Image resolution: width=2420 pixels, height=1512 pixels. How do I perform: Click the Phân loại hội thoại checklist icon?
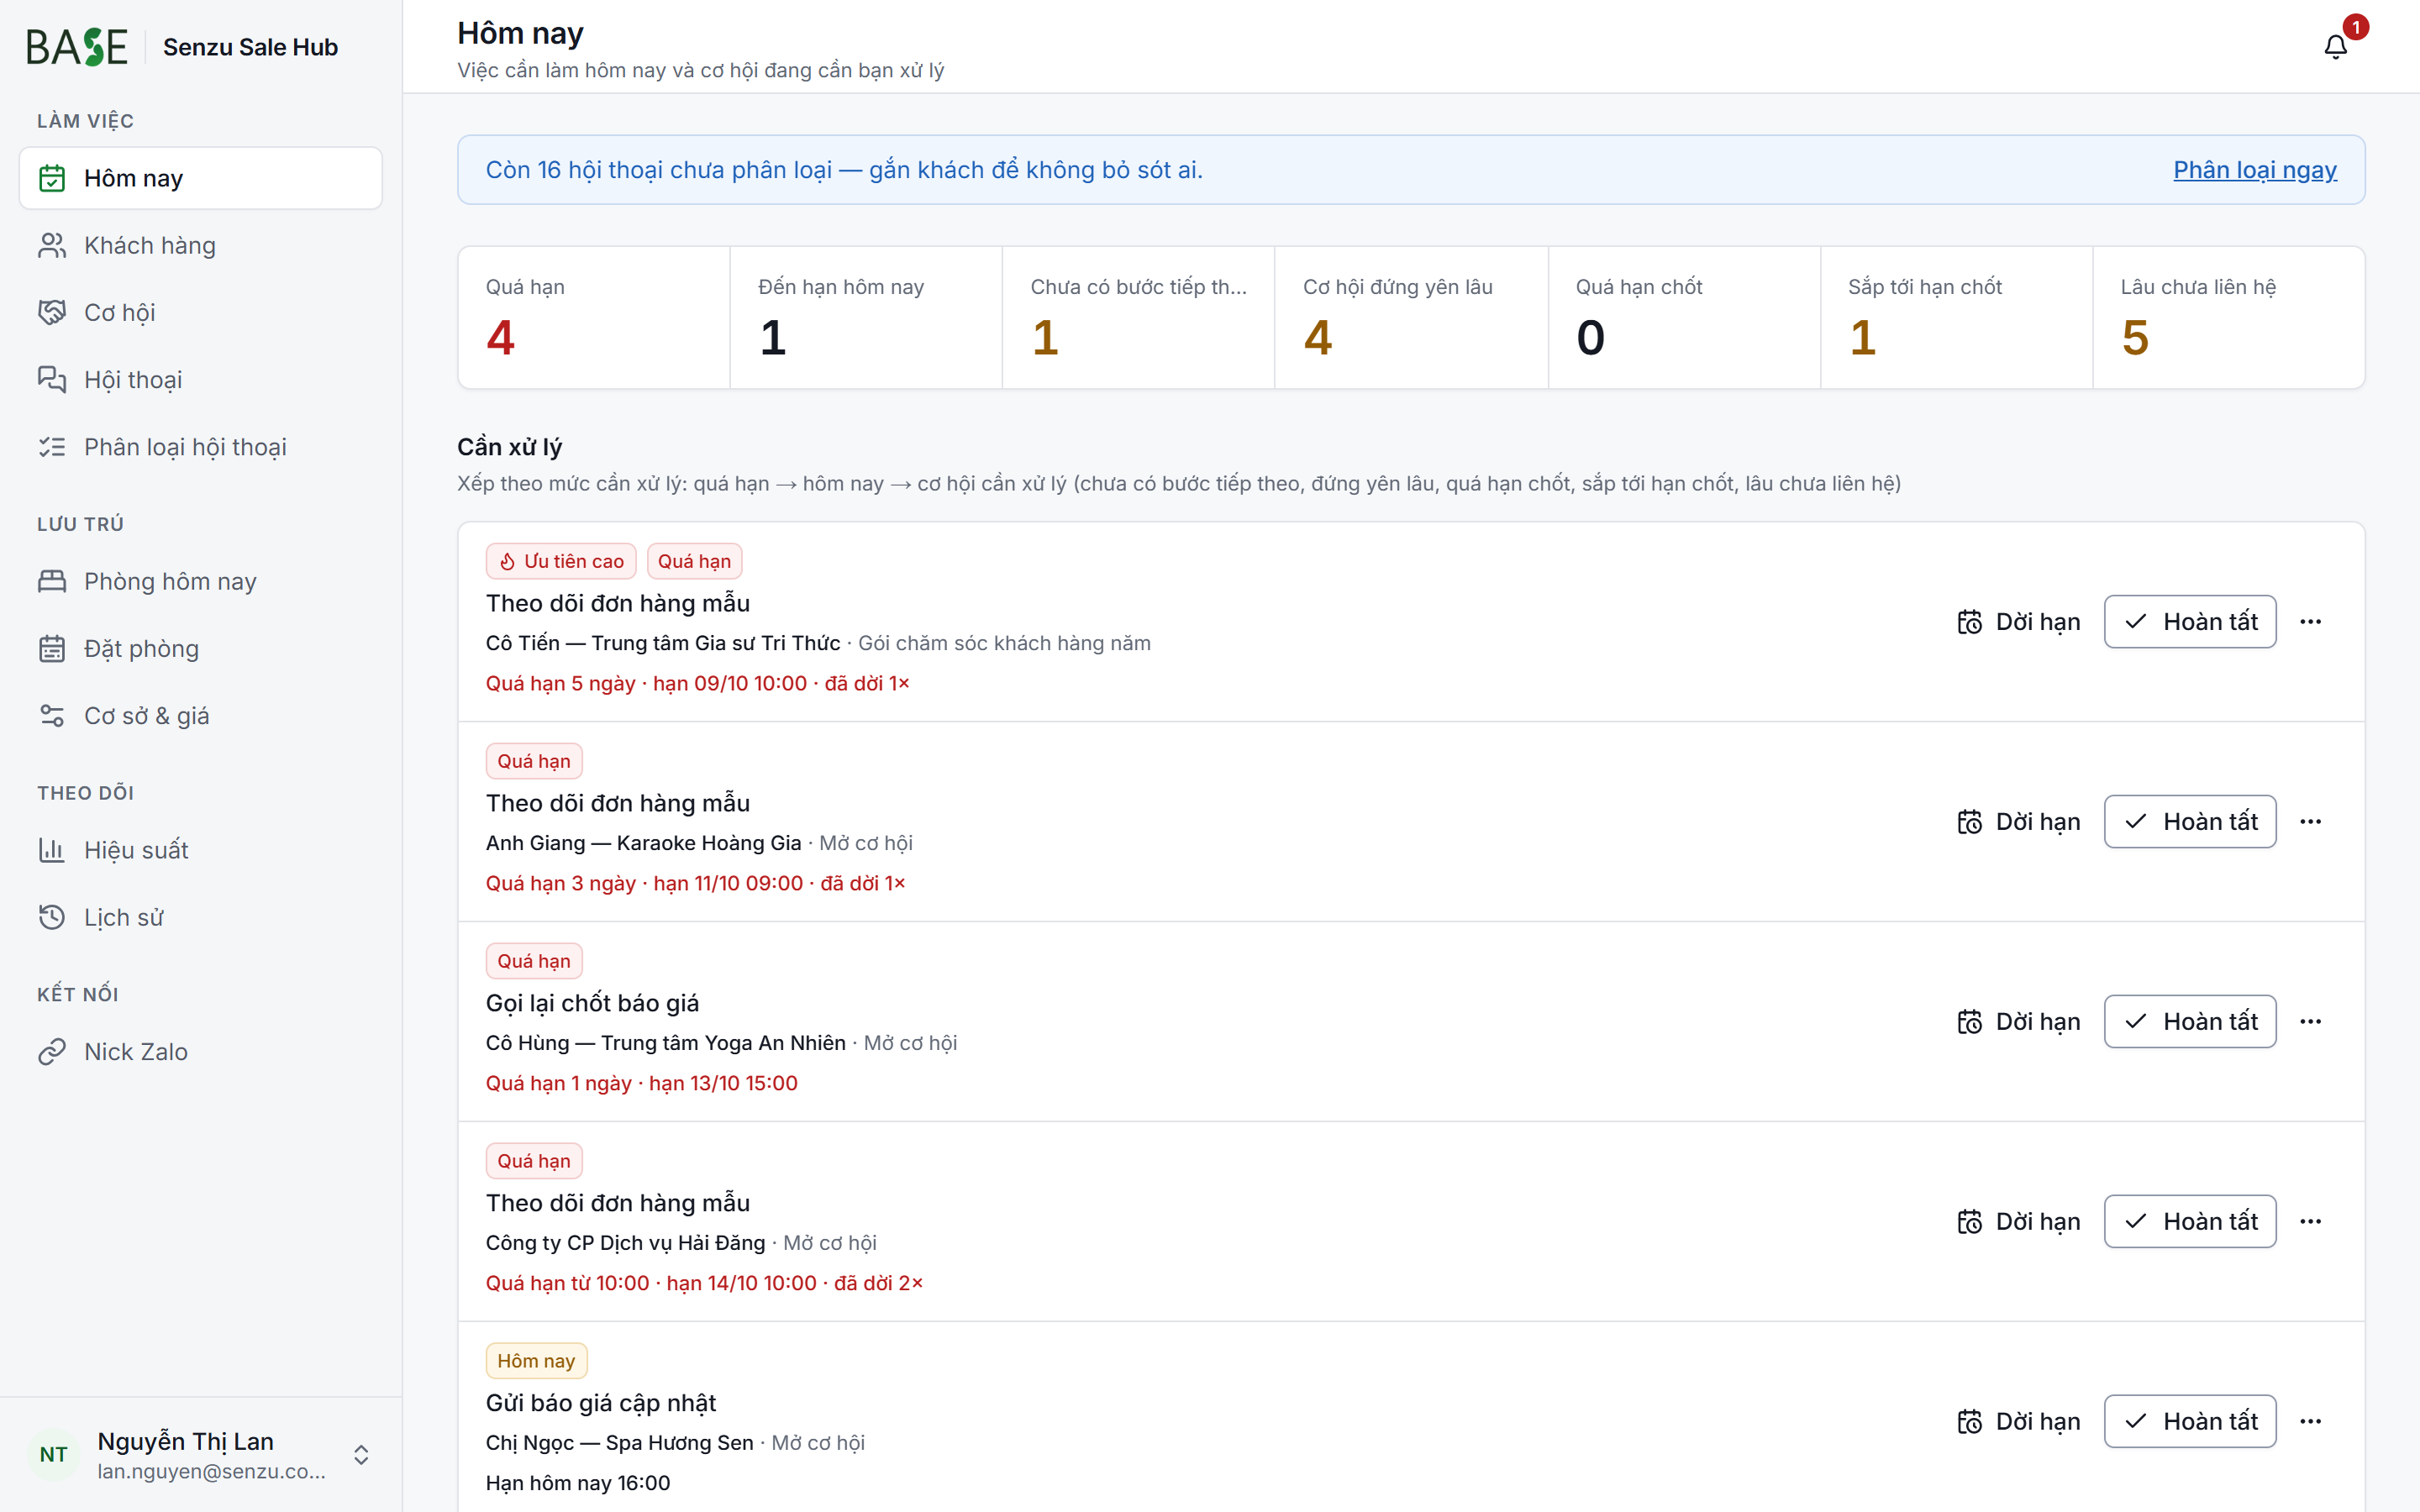[52, 447]
